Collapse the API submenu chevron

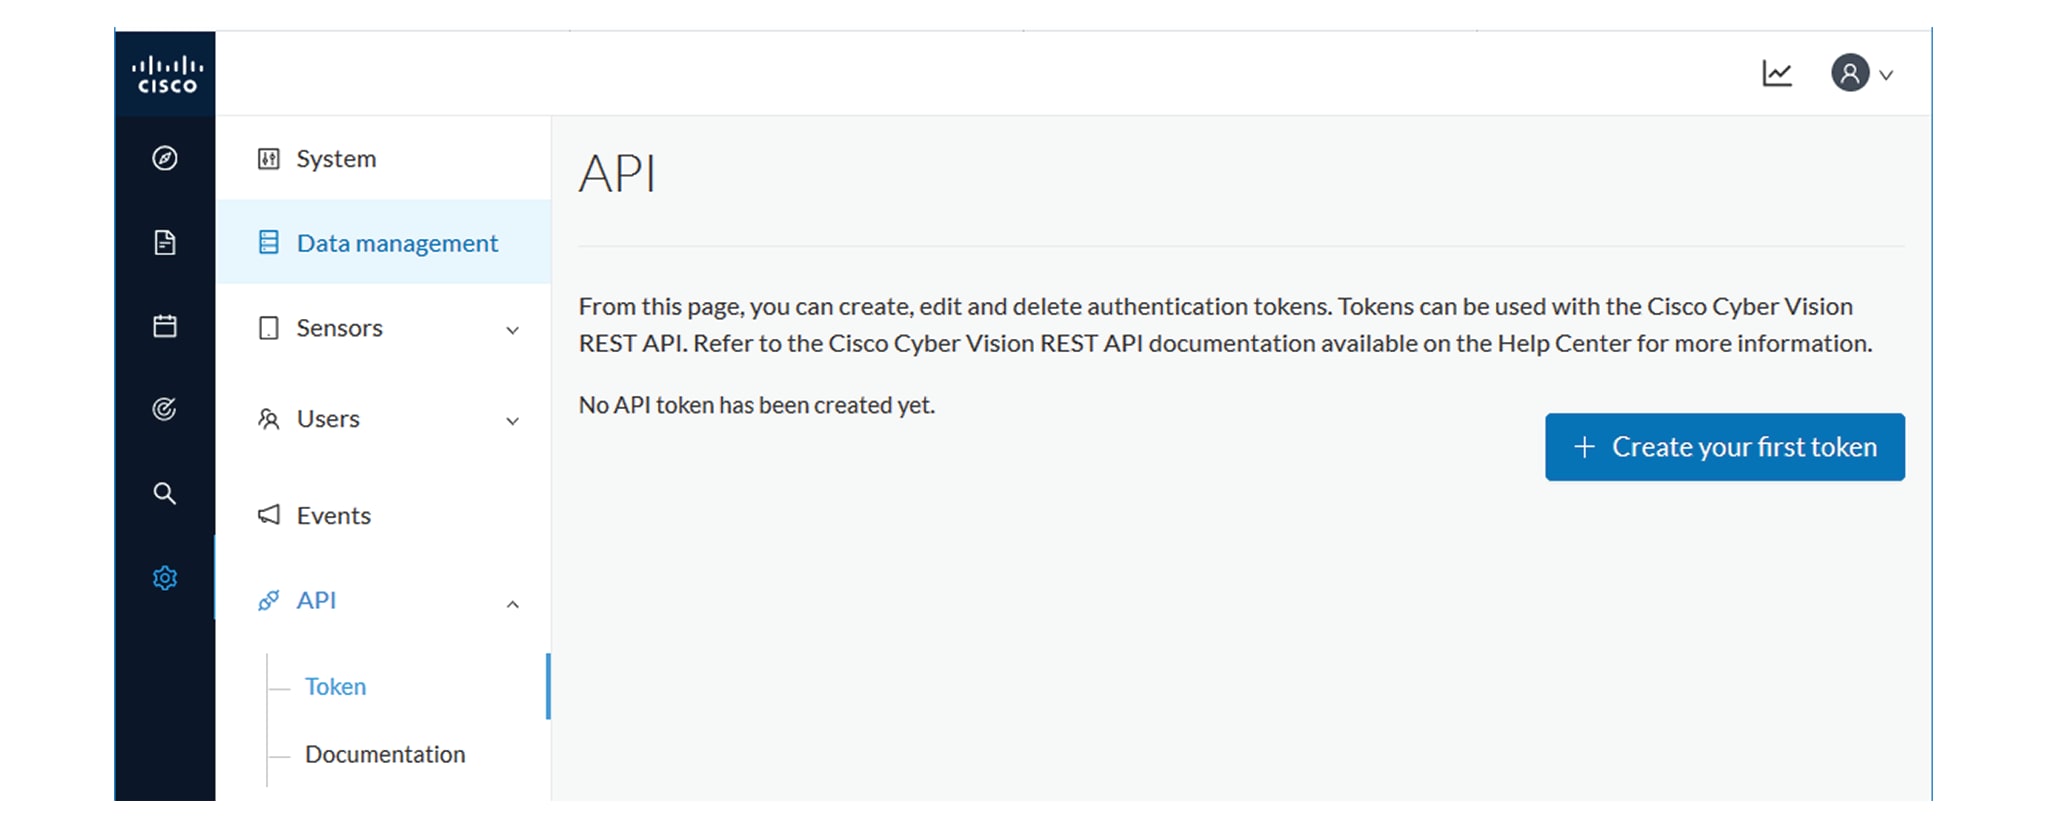(x=512, y=604)
